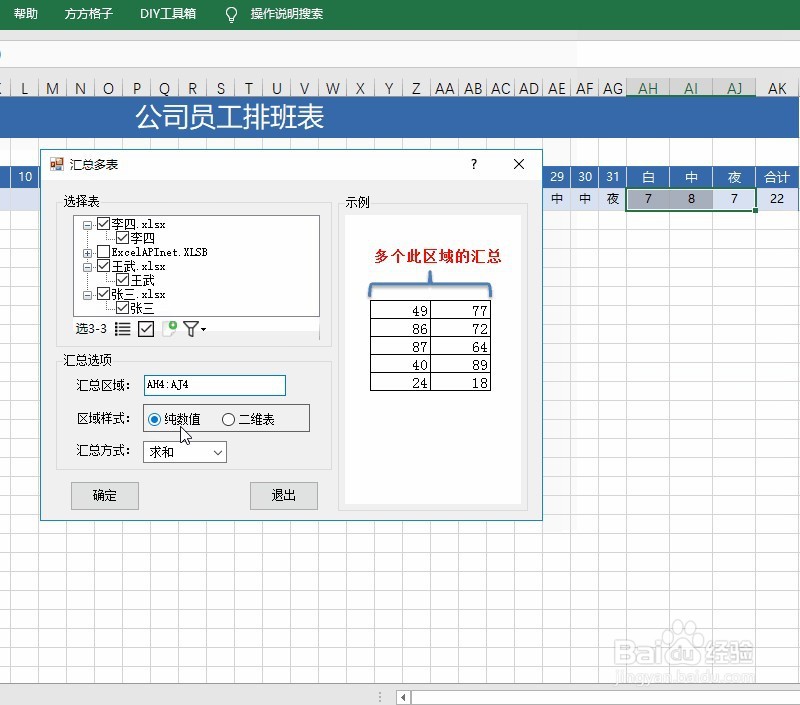The image size is (800, 705).
Task: Open the 汇总方式 dropdown showing 求和
Action: (x=217, y=452)
